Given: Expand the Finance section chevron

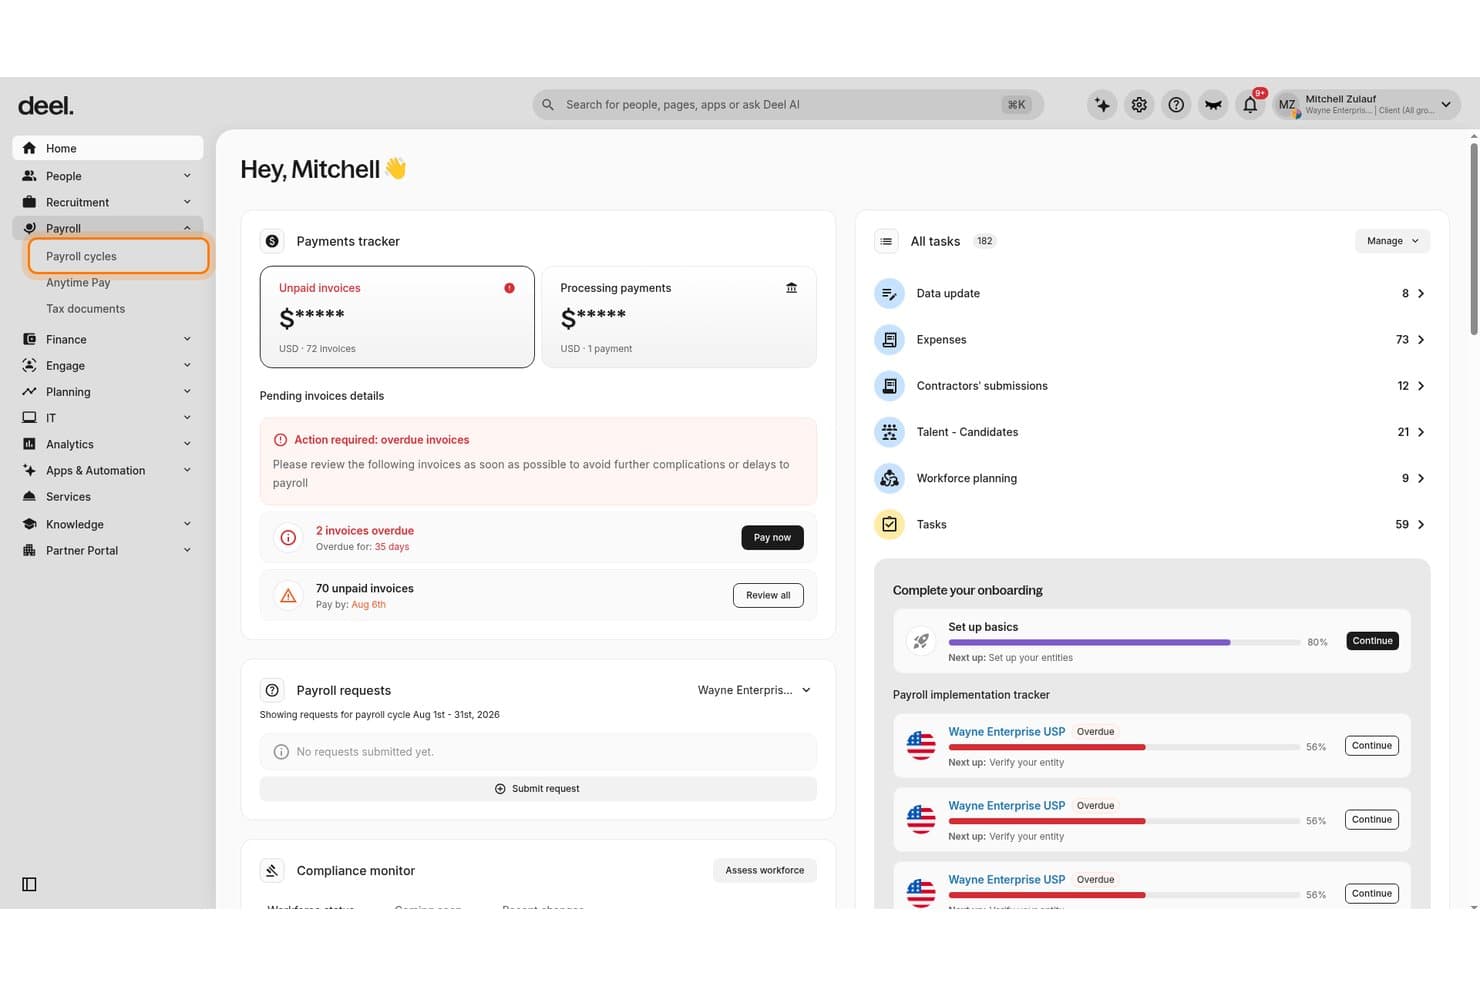Looking at the screenshot, I should pos(187,339).
